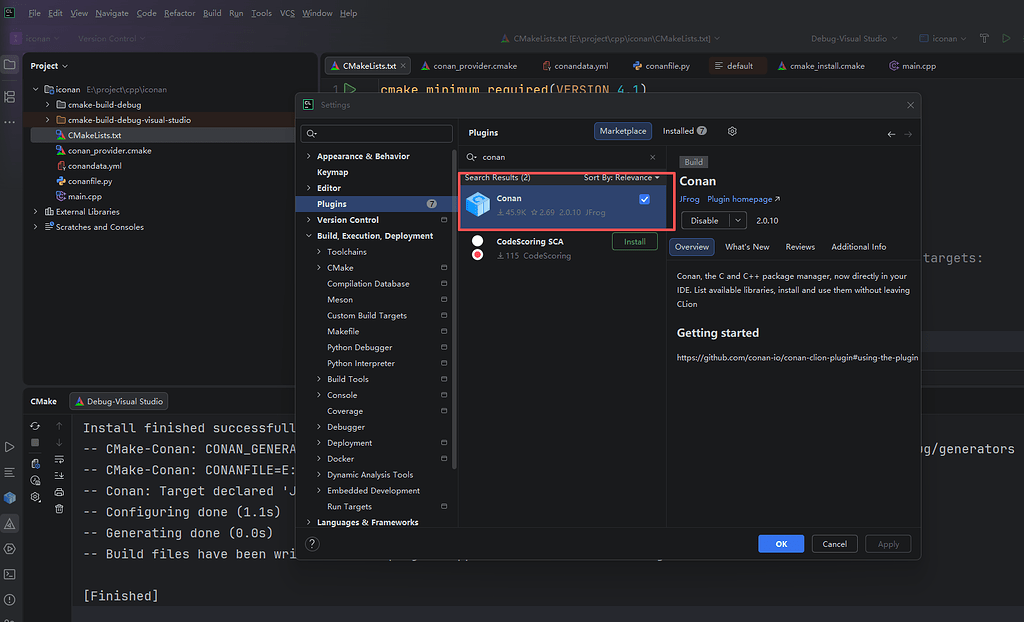Click the OK button
1024x622 pixels.
pos(781,544)
